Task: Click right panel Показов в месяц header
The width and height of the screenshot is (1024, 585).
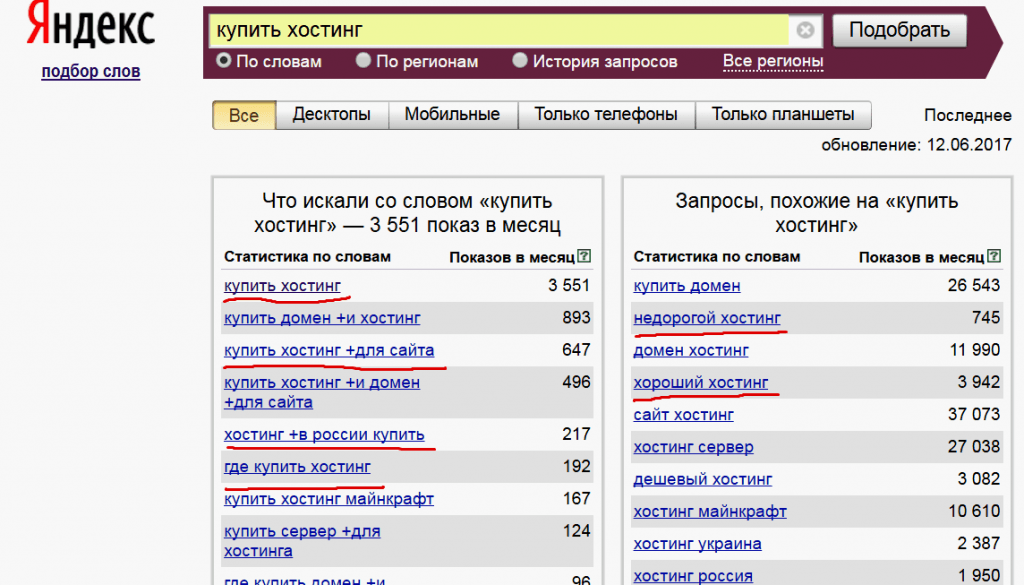Action: pos(921,257)
